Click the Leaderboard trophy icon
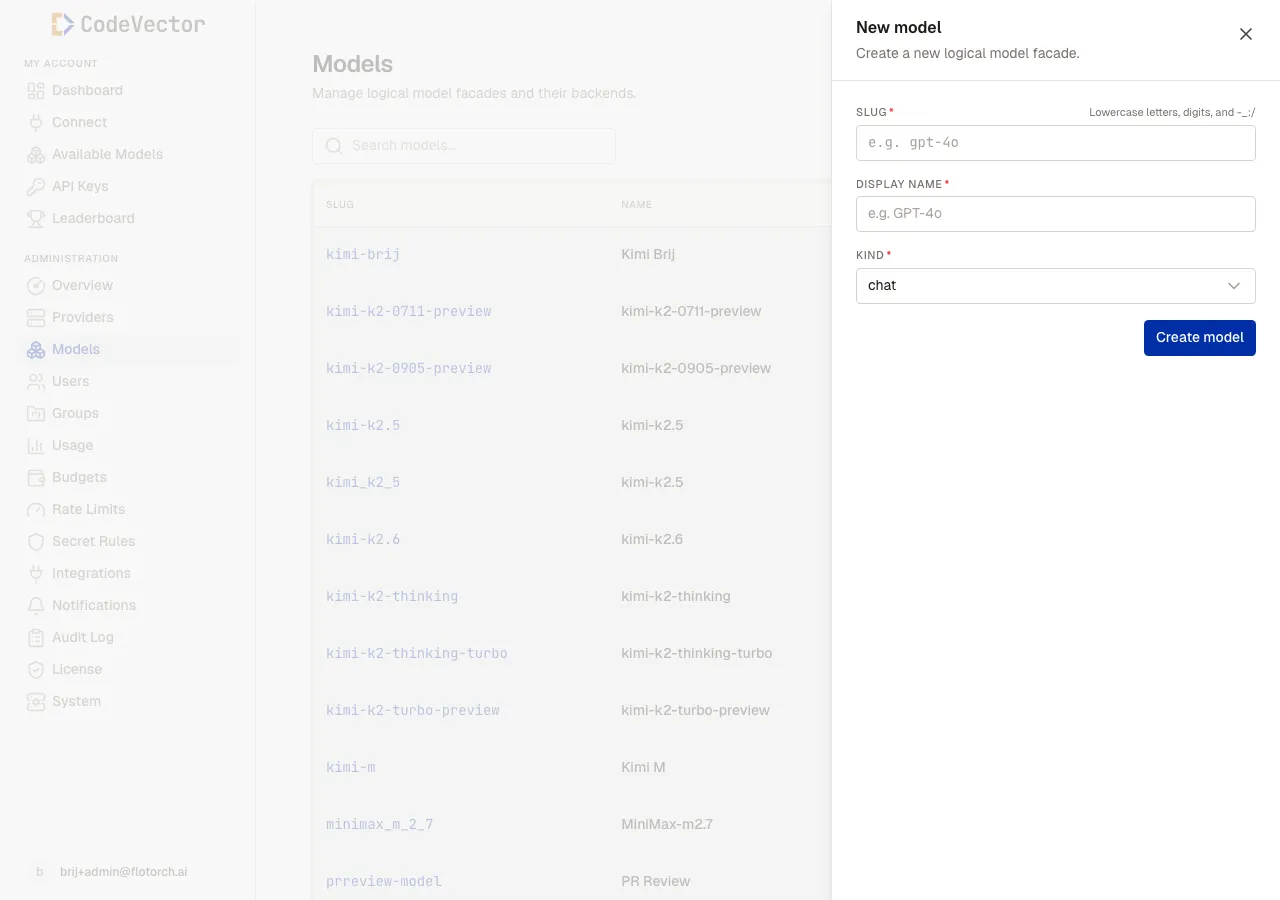Image resolution: width=1280 pixels, height=900 pixels. point(36,218)
